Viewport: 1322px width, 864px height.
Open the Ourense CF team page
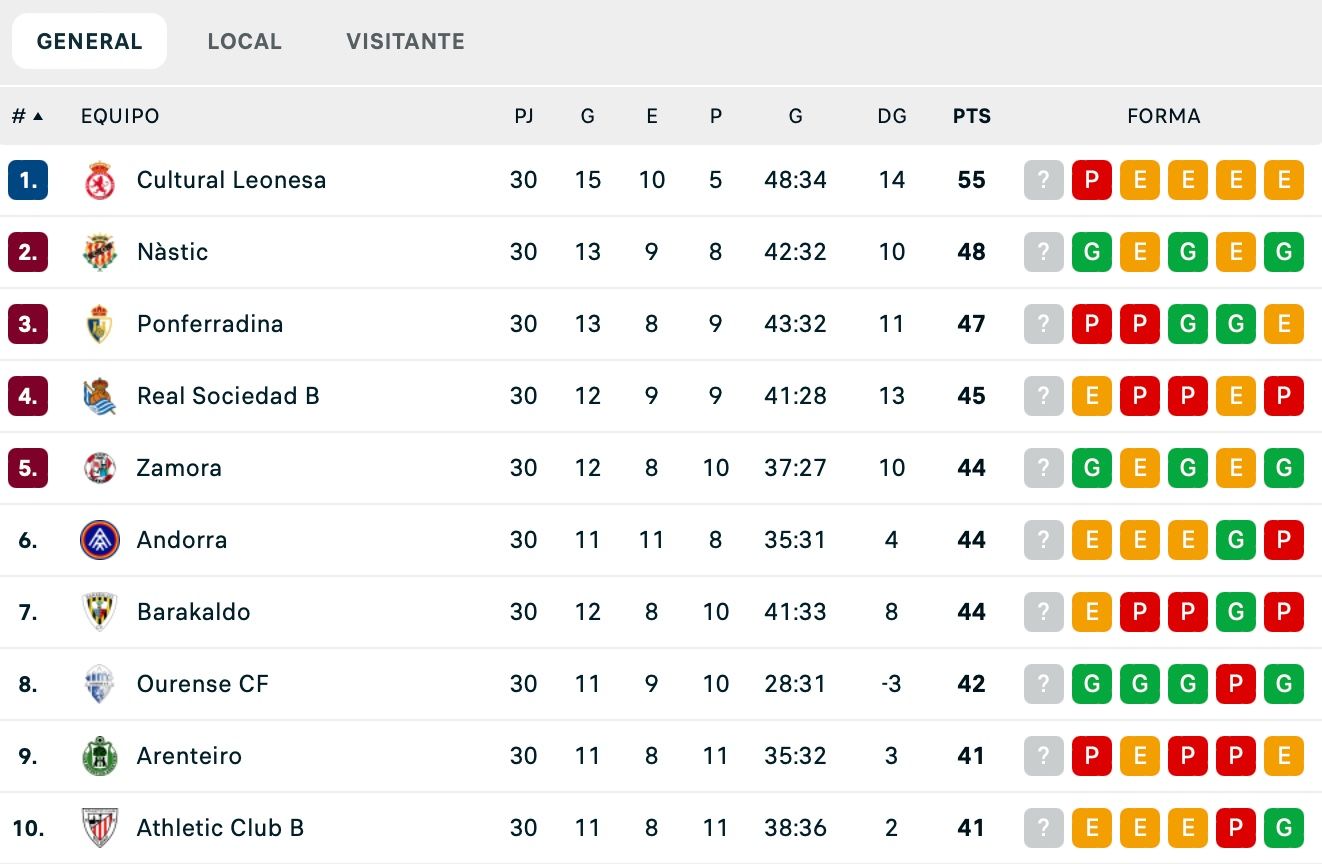coord(203,684)
